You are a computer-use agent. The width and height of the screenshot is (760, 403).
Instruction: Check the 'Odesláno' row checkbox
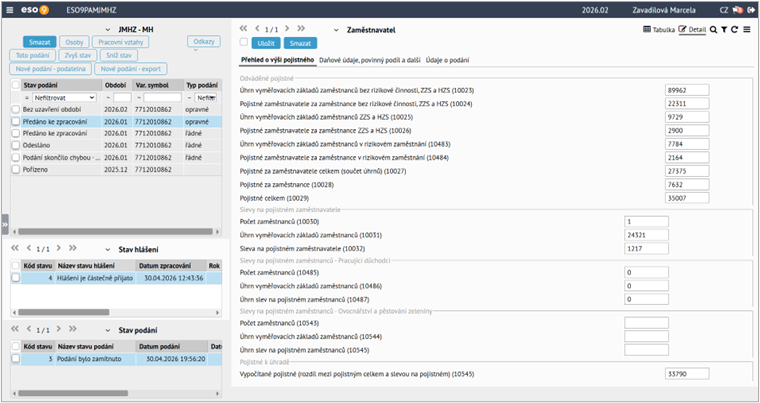tap(16, 145)
